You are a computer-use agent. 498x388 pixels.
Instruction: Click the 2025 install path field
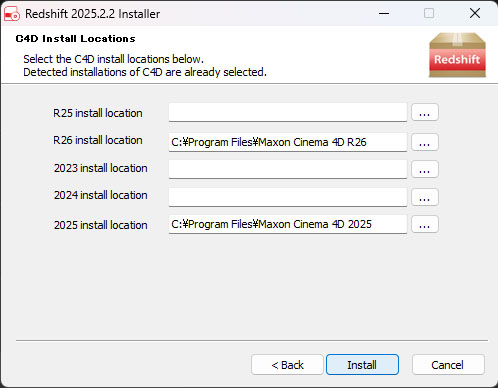[x=288, y=224]
